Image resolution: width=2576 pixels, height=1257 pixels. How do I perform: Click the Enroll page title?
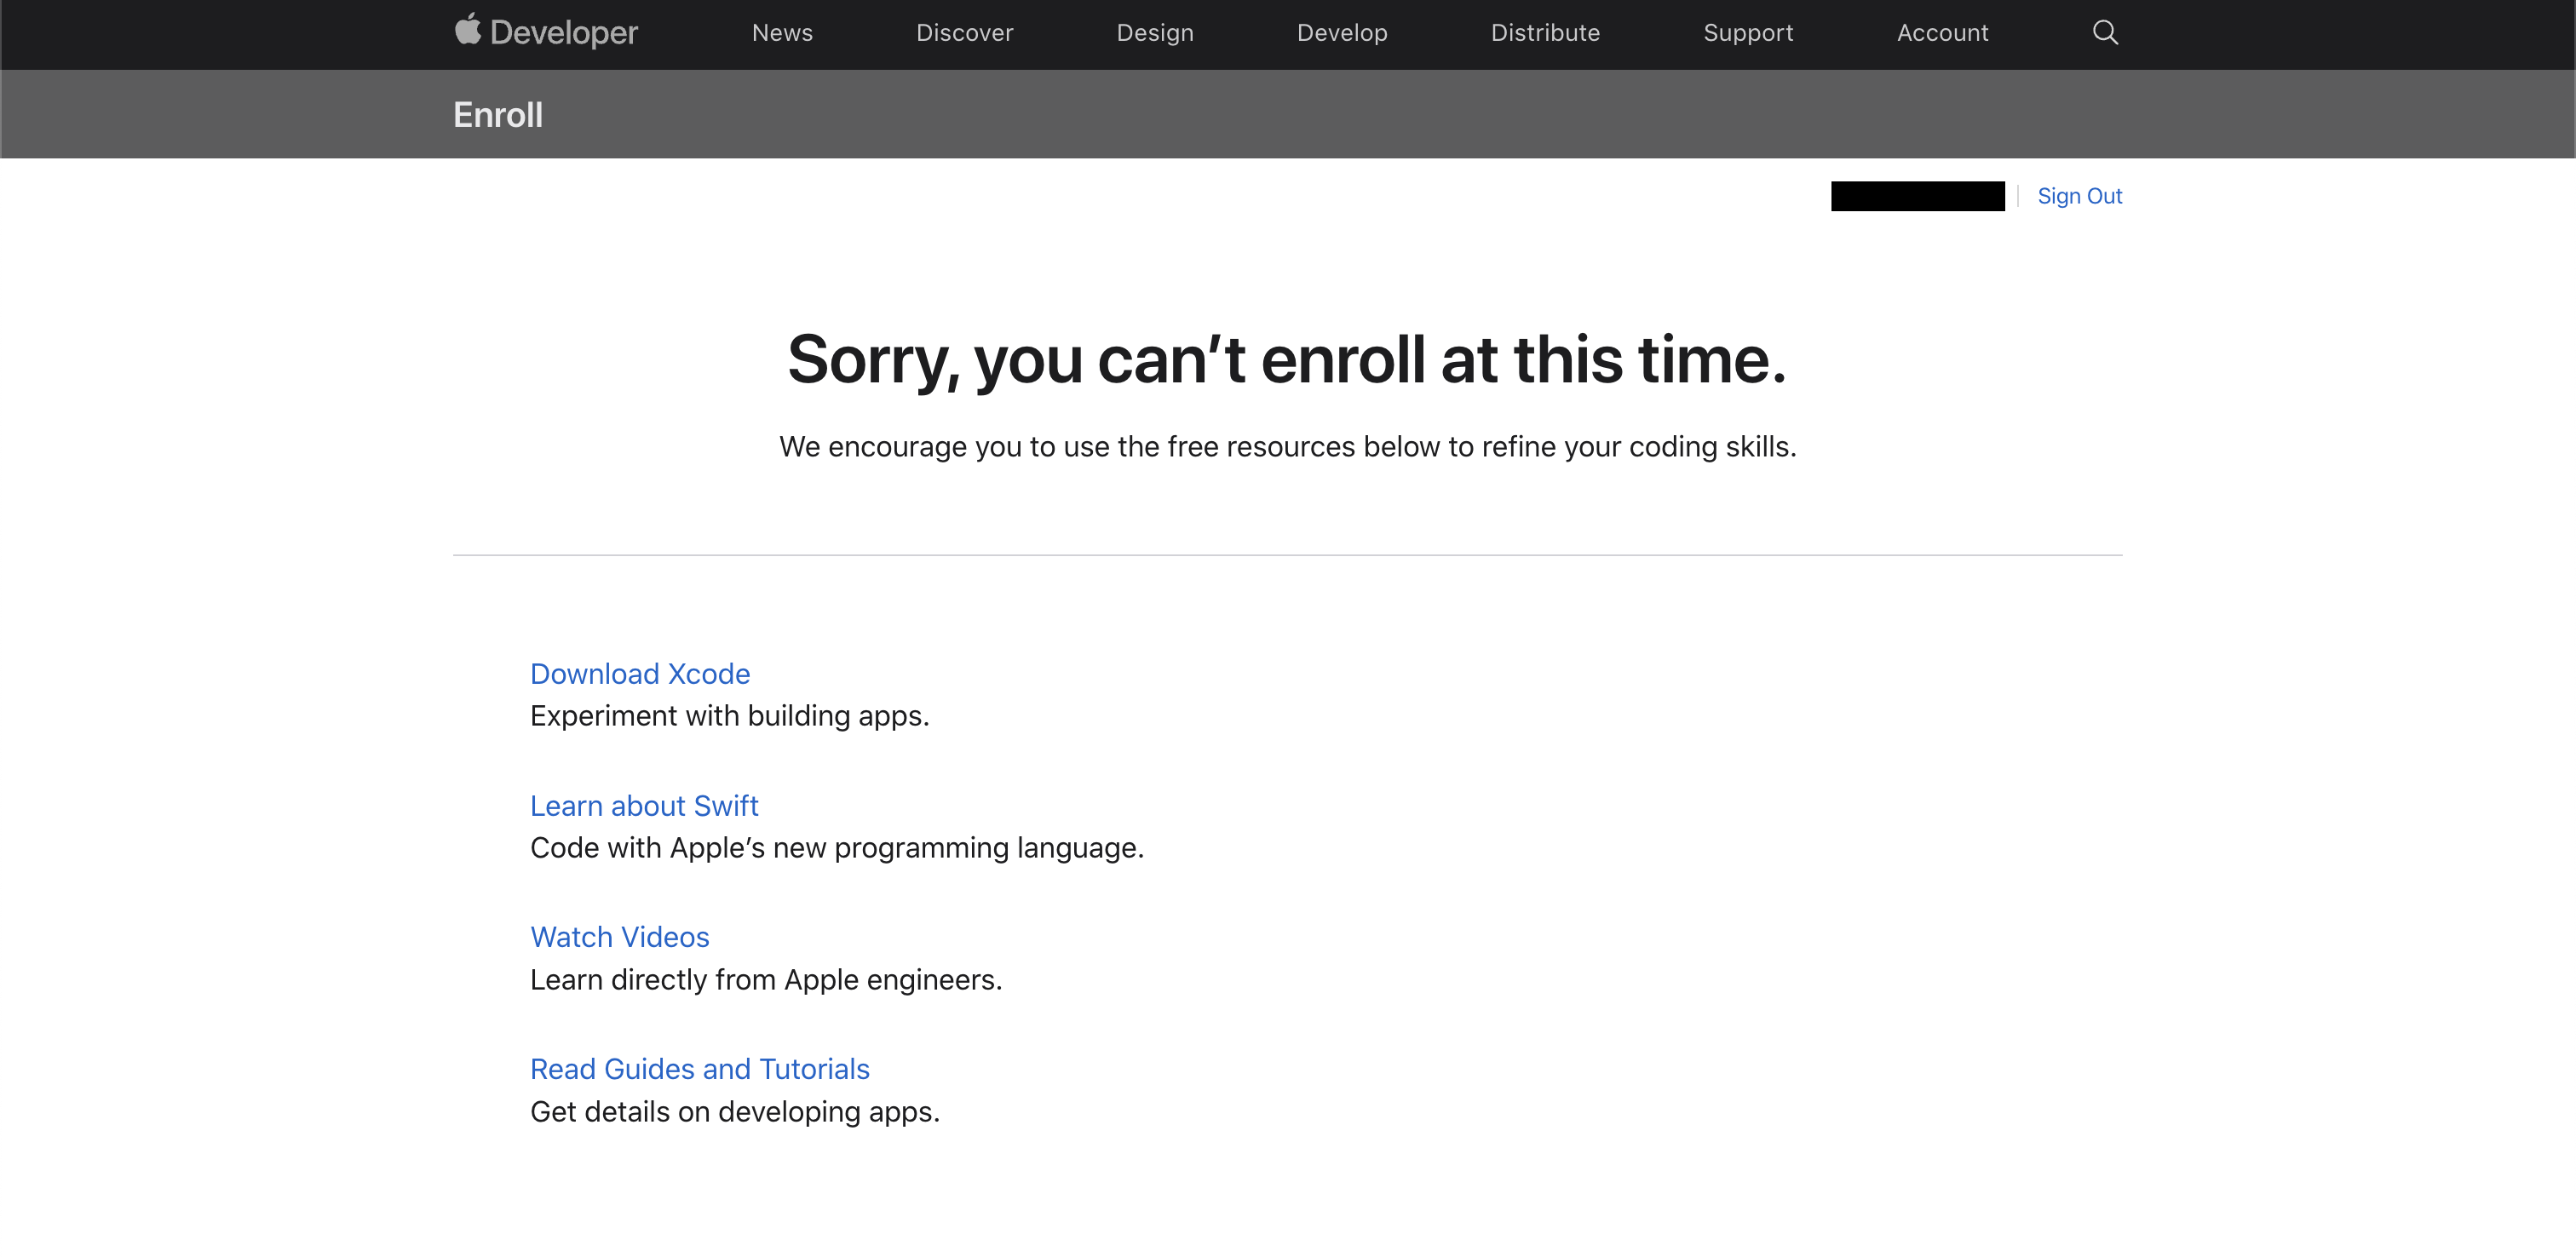[x=498, y=115]
